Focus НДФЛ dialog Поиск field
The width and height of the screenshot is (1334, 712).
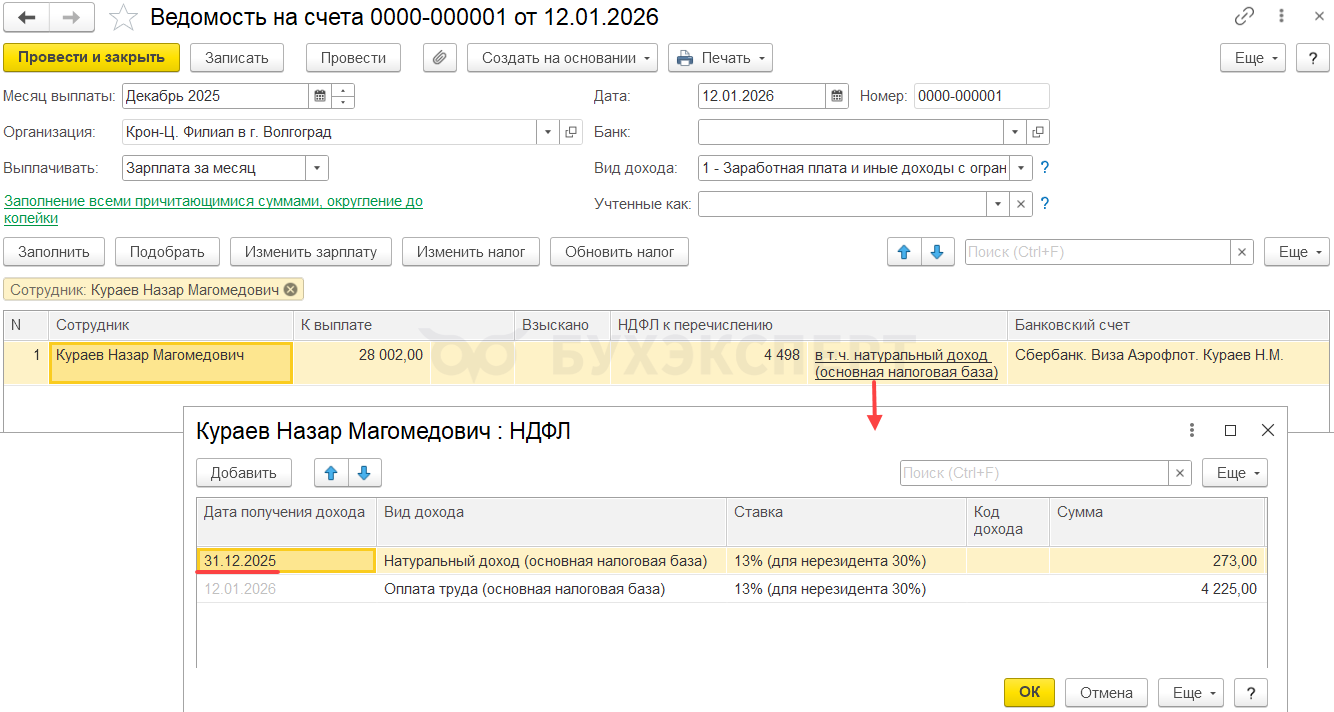pyautogui.click(x=1034, y=473)
